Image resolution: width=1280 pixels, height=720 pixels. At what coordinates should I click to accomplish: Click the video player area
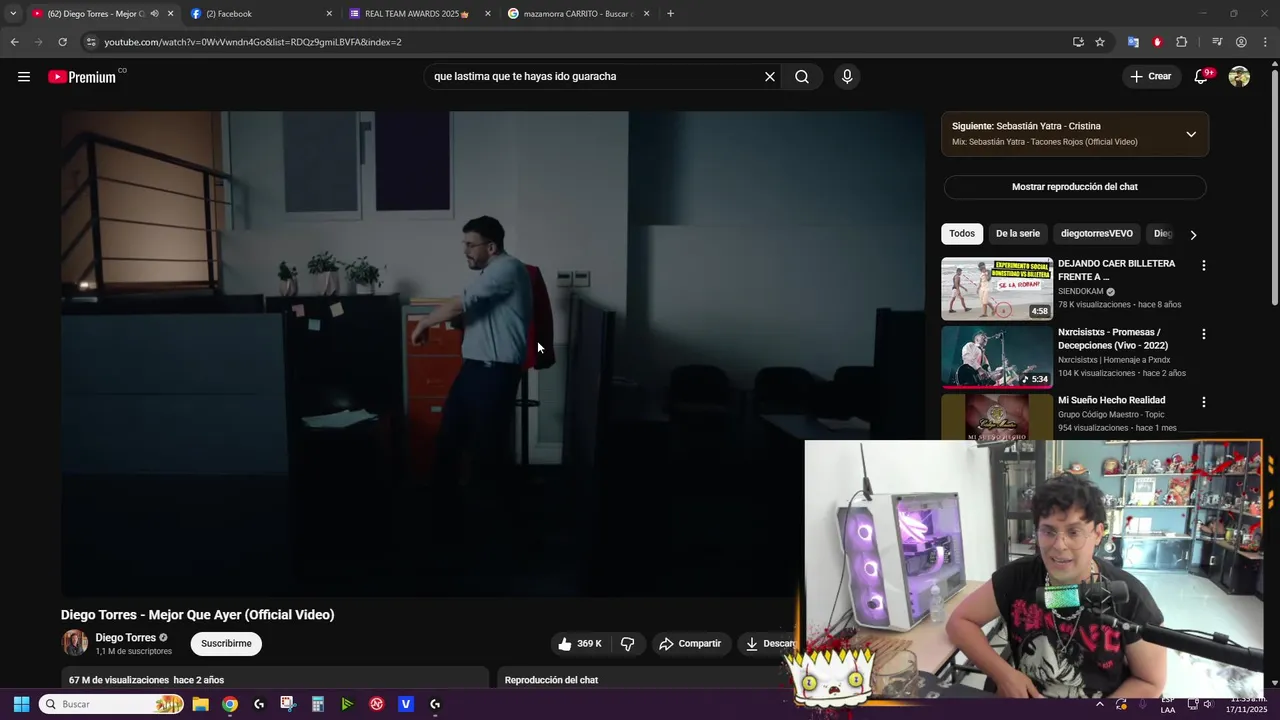coord(493,353)
